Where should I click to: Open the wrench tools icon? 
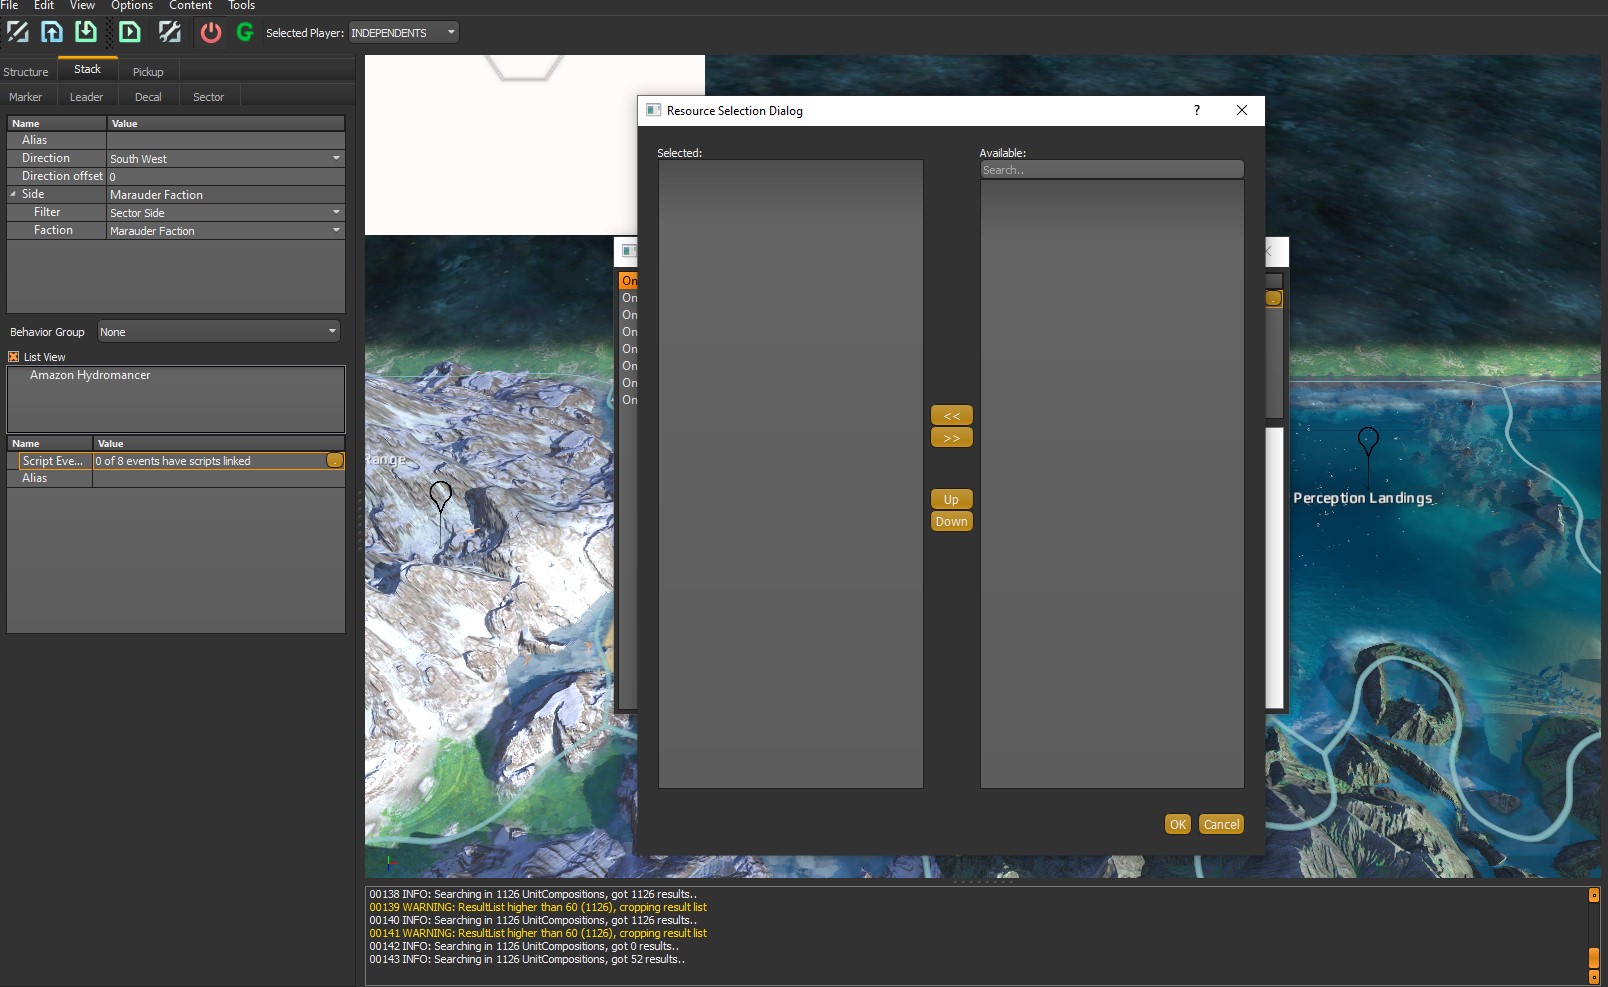(x=170, y=32)
